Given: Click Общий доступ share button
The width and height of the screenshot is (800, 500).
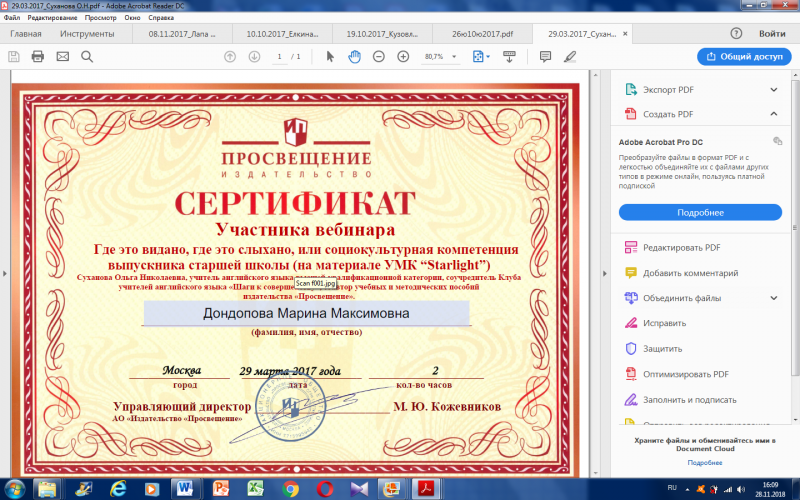Looking at the screenshot, I should 744,57.
